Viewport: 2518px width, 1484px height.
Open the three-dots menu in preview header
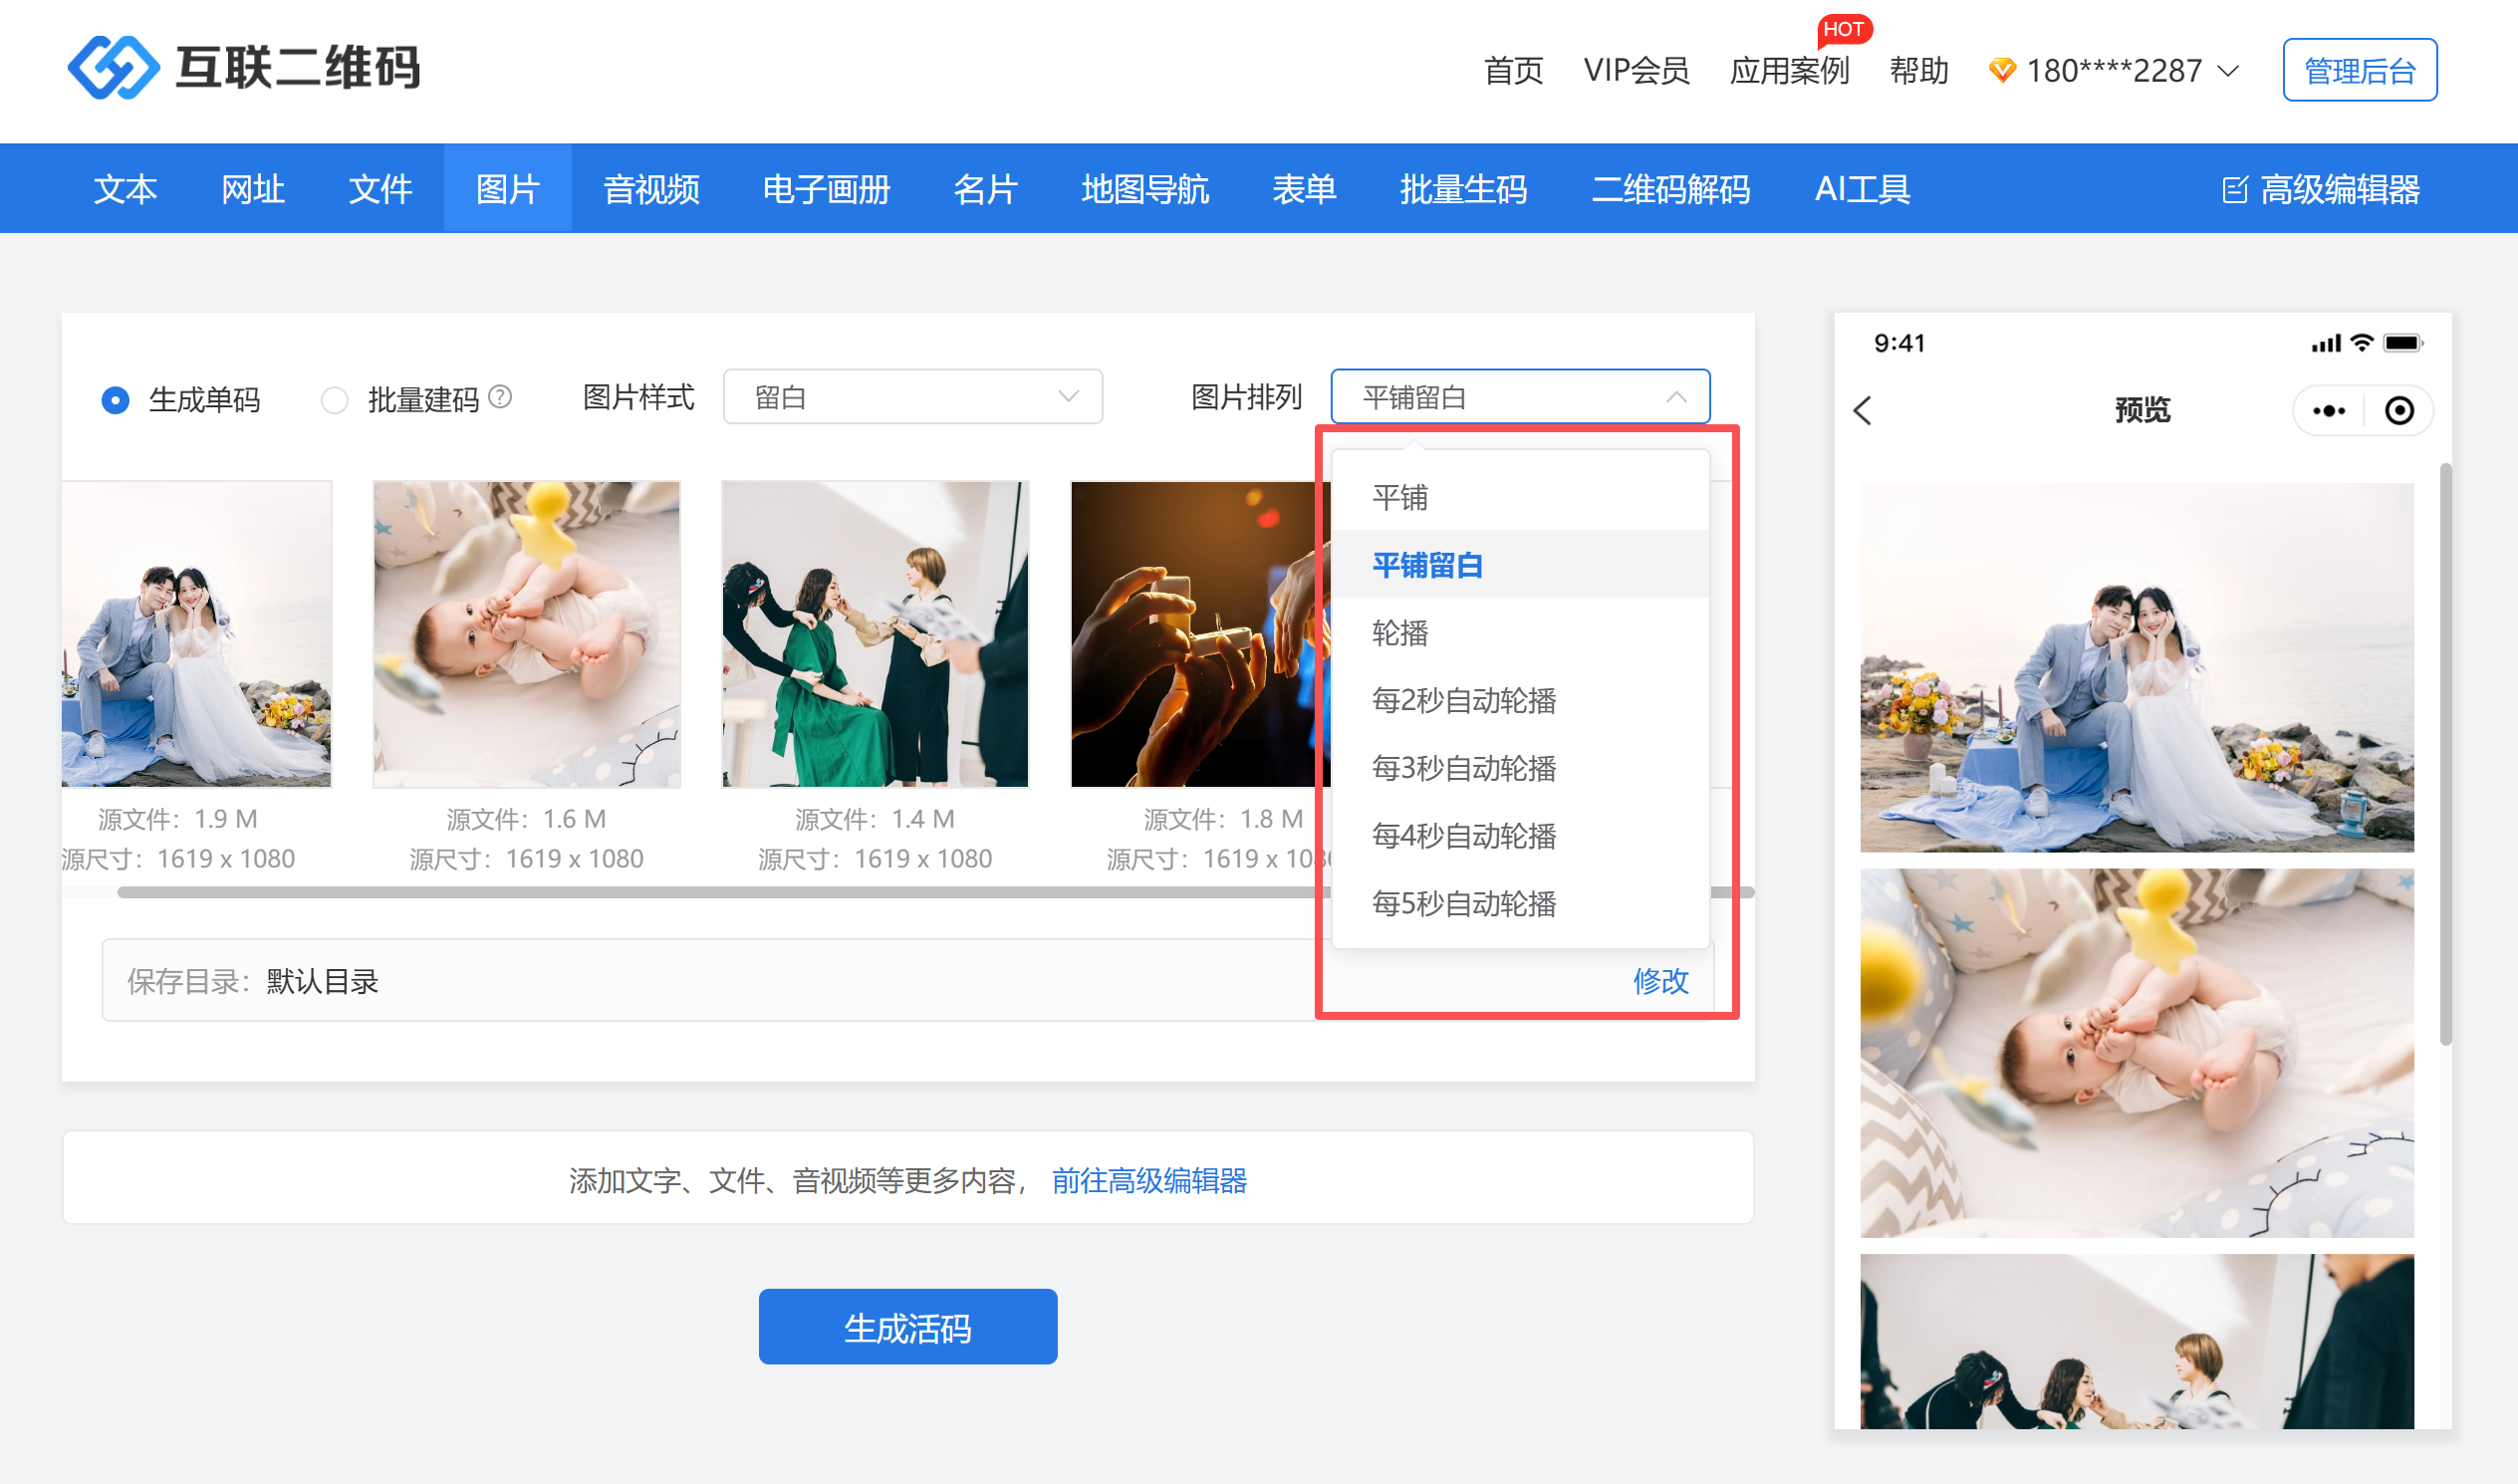click(2328, 410)
